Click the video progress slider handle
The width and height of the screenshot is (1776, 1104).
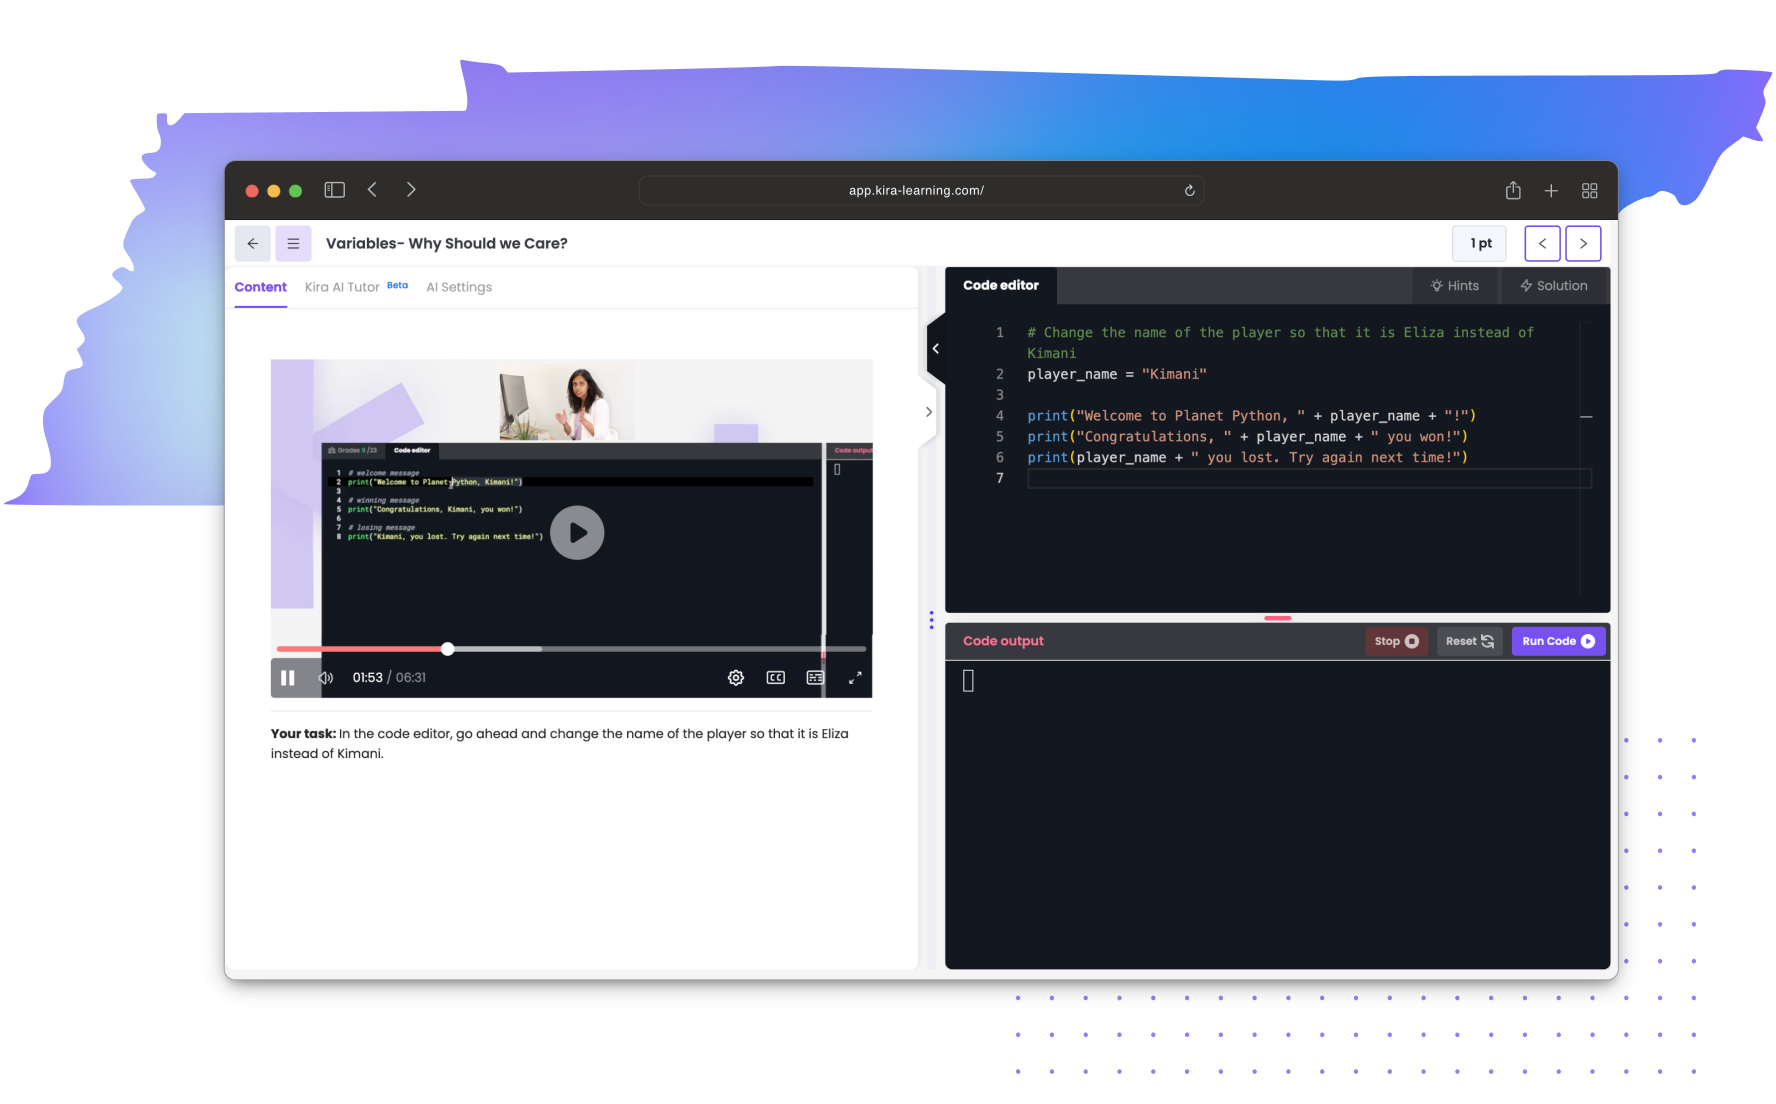(448, 649)
